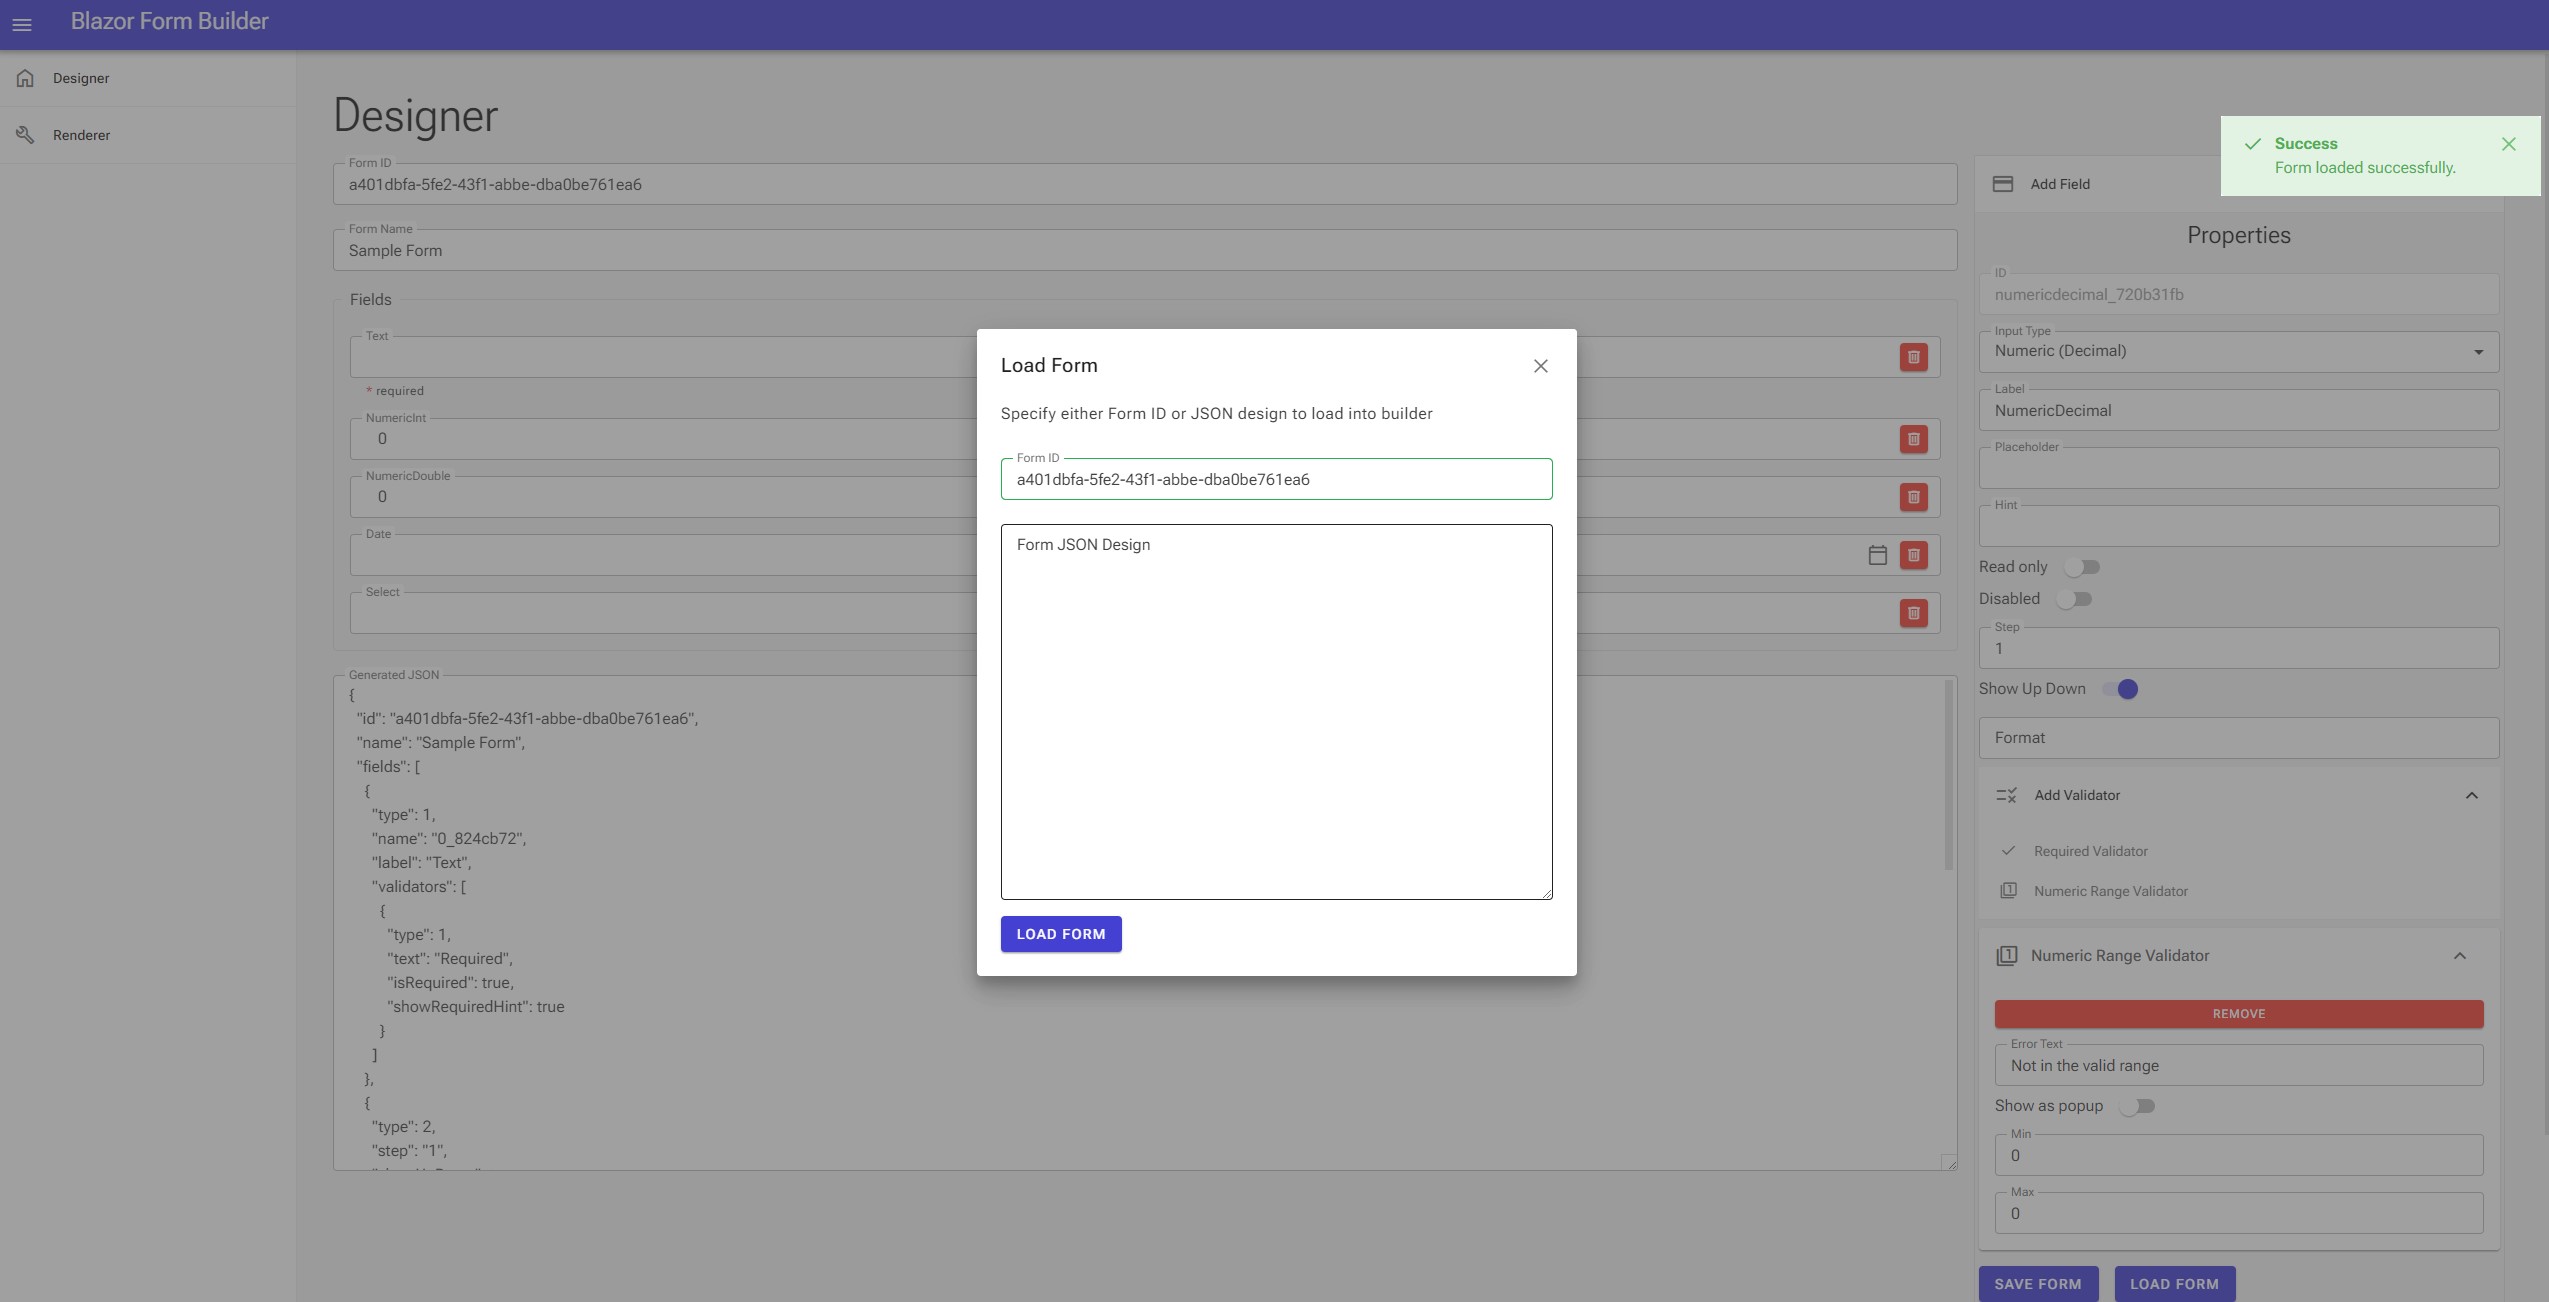
Task: Click the Blazor Form Builder title
Action: (x=169, y=21)
